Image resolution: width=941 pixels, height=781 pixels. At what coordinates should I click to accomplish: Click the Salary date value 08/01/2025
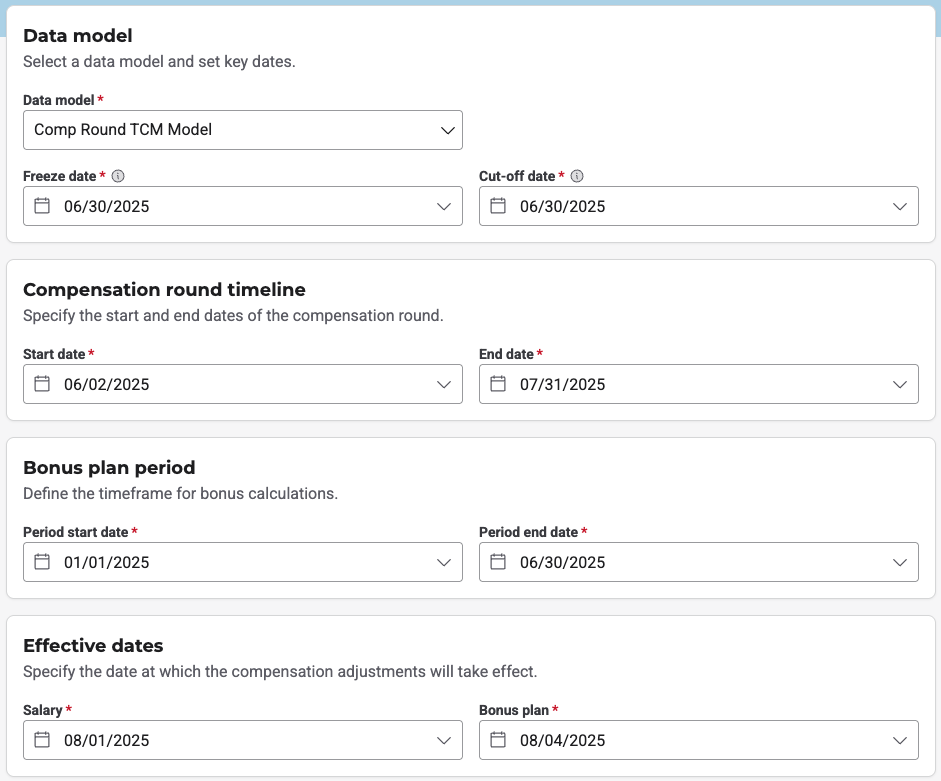(107, 741)
